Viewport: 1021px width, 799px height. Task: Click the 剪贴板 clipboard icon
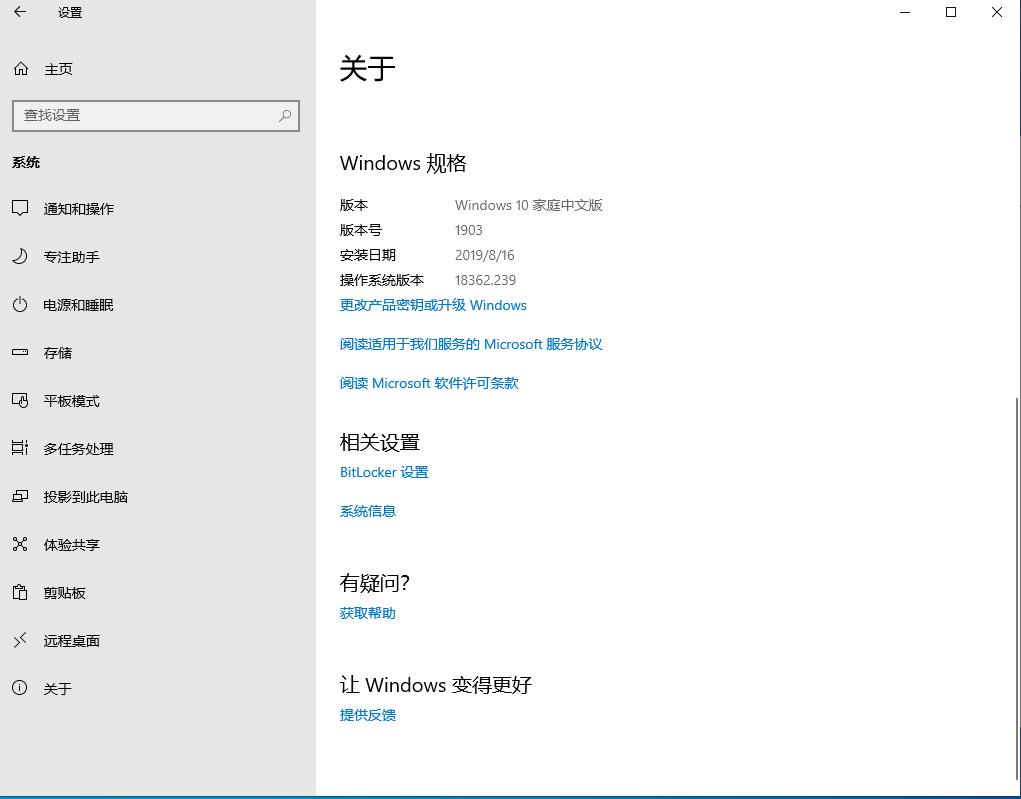click(20, 592)
